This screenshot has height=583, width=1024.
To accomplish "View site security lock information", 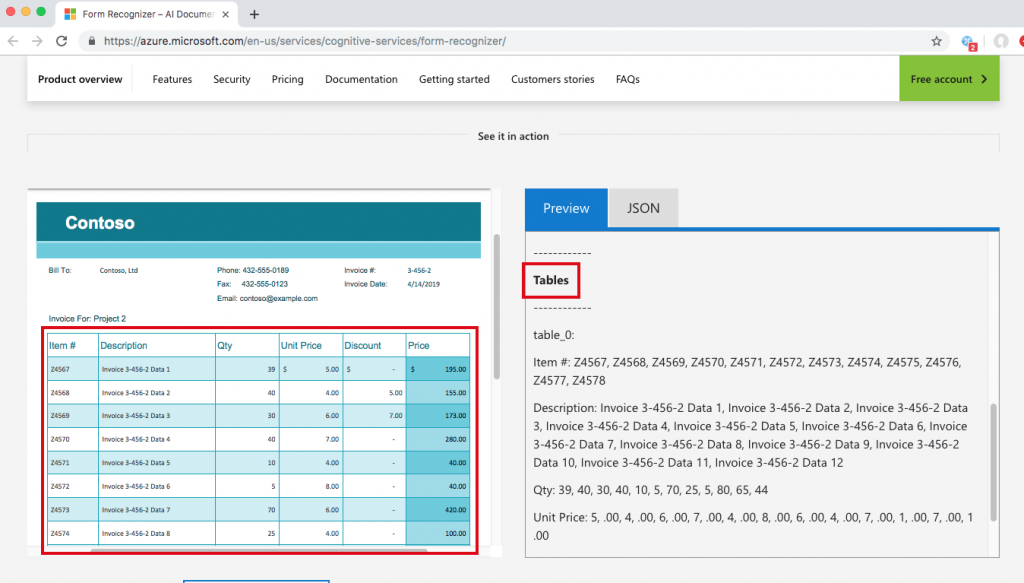I will click(91, 41).
